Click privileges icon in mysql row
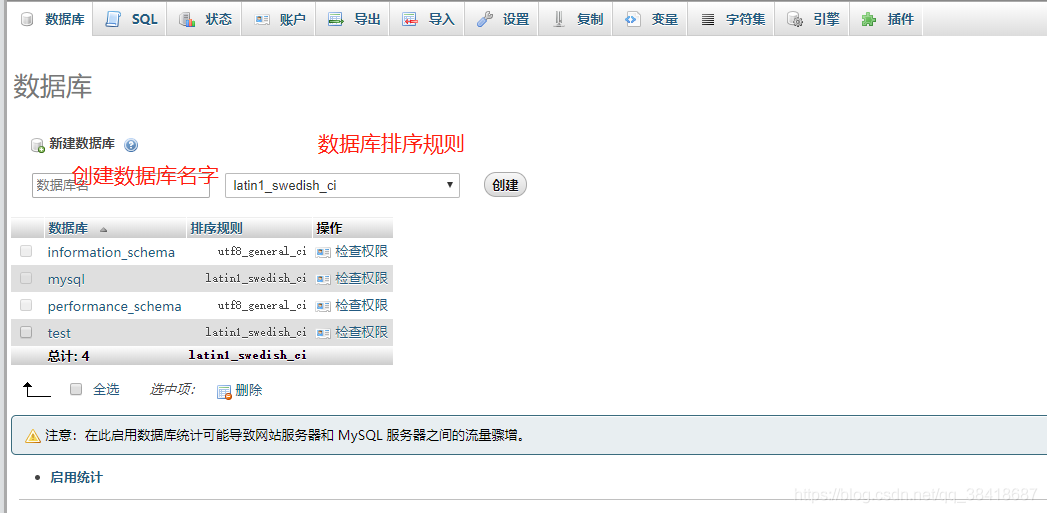1047x513 pixels. 323,279
